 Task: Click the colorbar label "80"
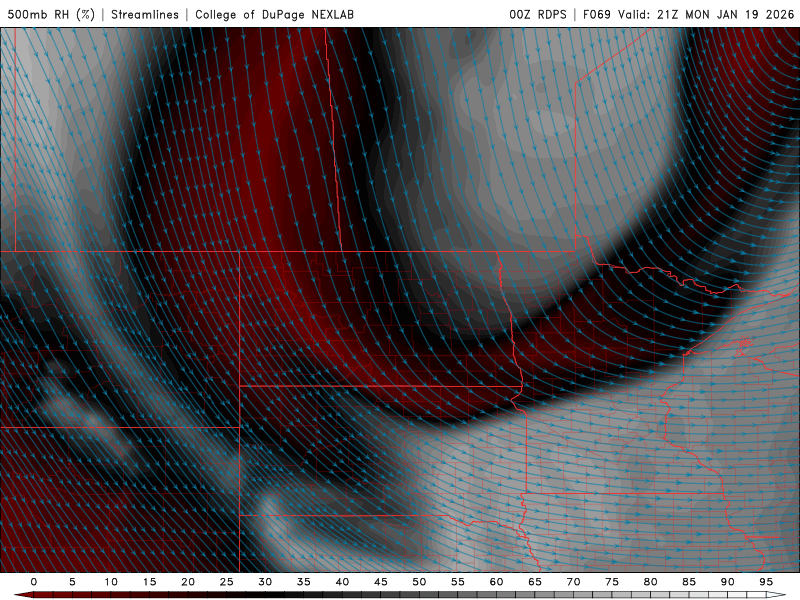coord(651,582)
